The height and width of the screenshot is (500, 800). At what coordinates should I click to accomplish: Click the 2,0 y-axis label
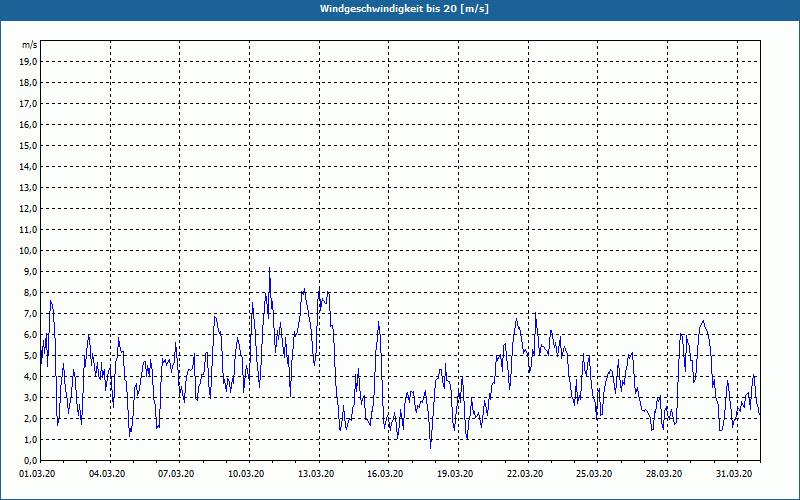point(30,418)
